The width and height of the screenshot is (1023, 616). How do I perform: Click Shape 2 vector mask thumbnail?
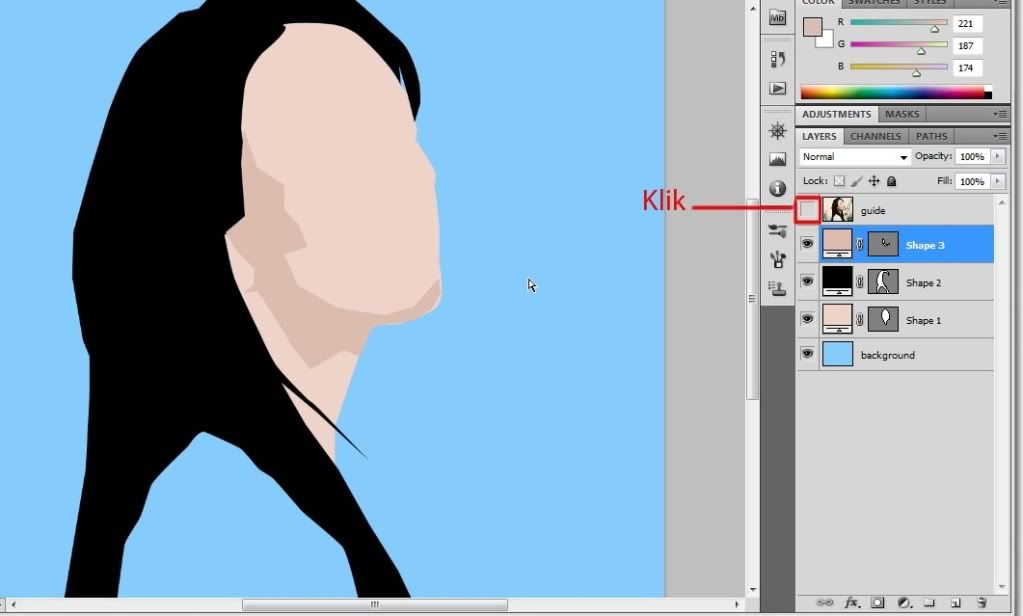tap(883, 282)
